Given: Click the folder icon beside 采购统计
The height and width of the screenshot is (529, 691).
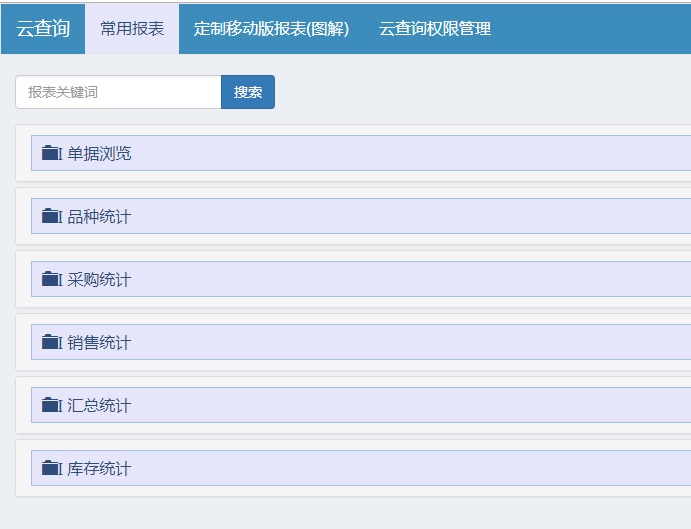Looking at the screenshot, I should pos(52,279).
